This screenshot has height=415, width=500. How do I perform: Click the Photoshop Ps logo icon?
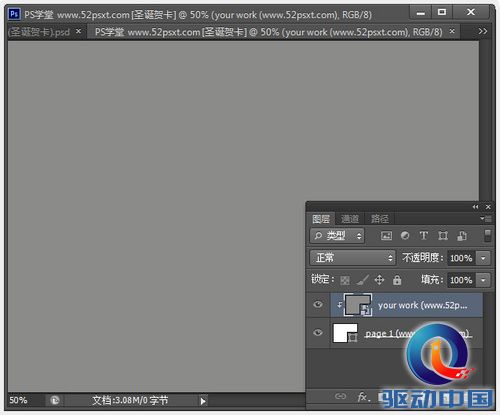click(14, 14)
